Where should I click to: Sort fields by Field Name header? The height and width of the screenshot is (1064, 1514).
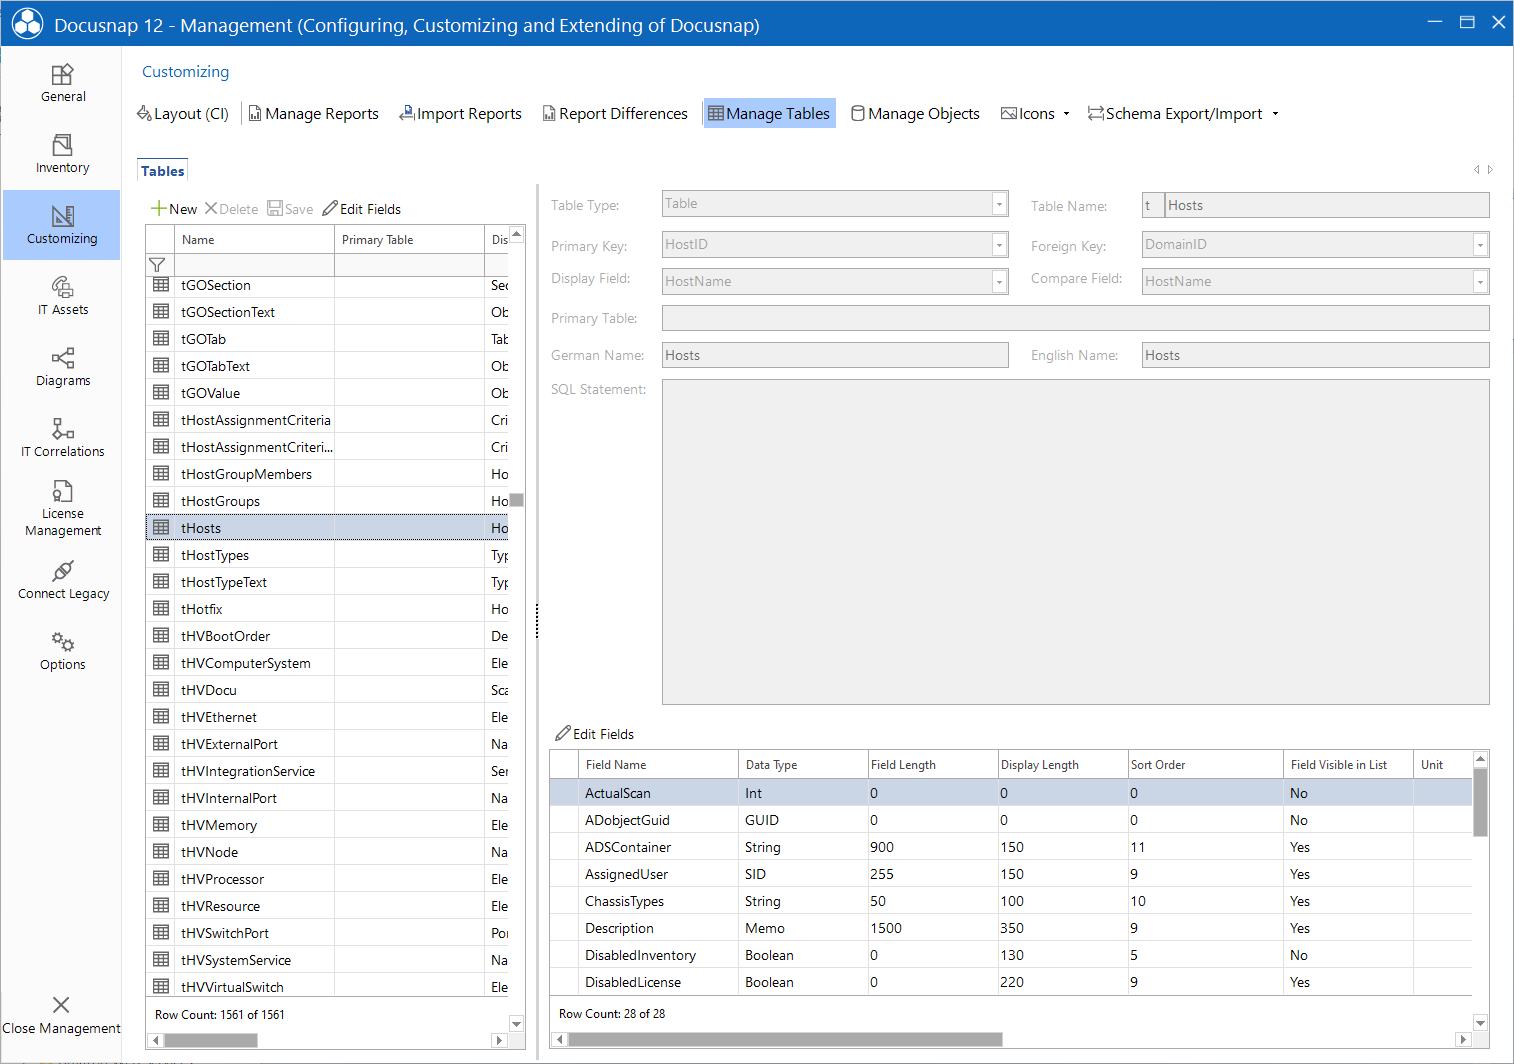point(658,765)
